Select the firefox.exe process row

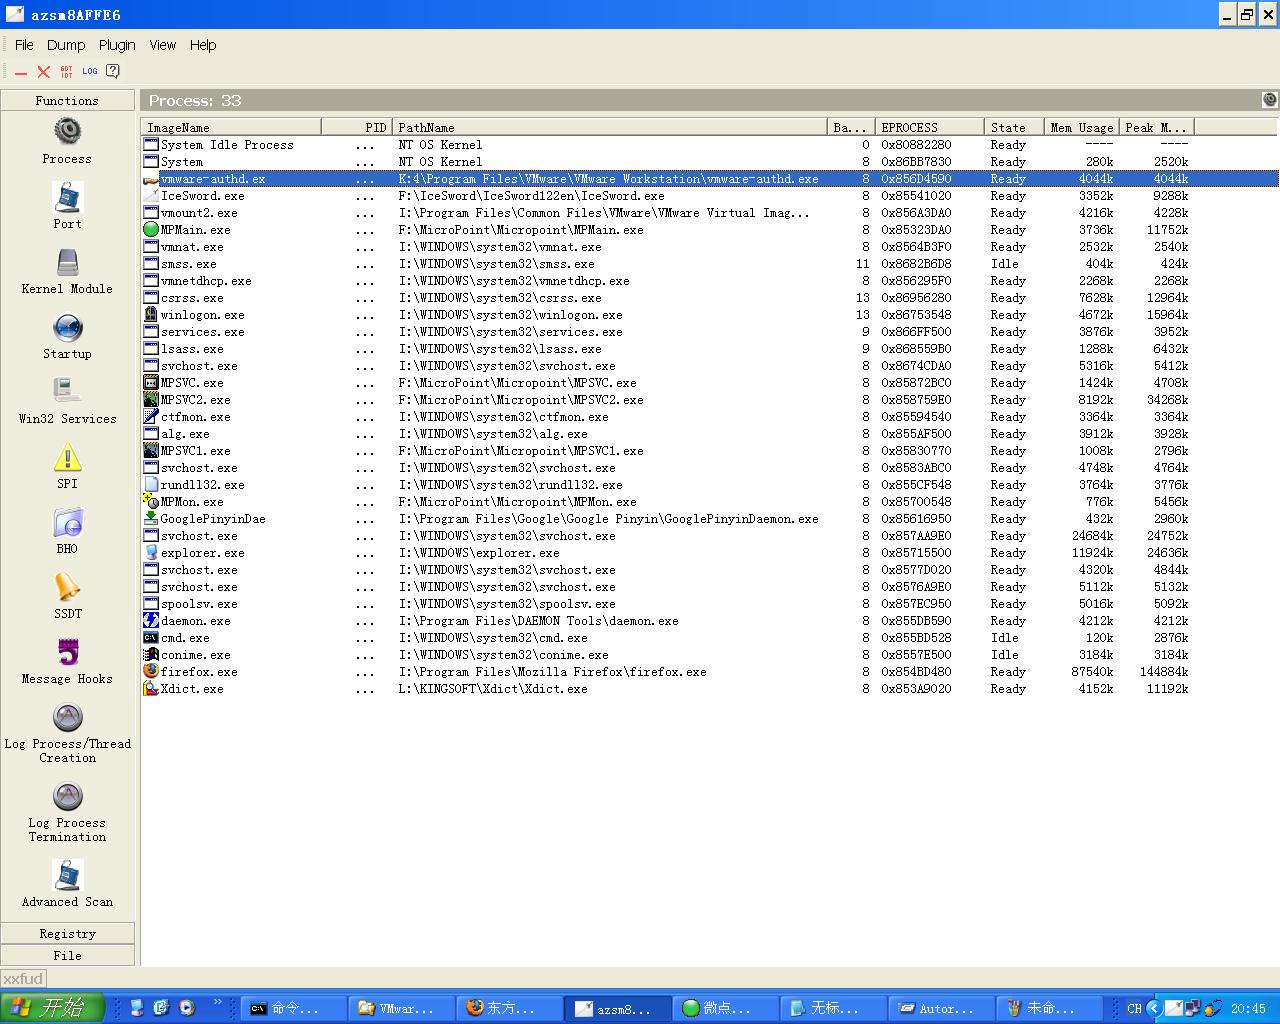(710, 672)
